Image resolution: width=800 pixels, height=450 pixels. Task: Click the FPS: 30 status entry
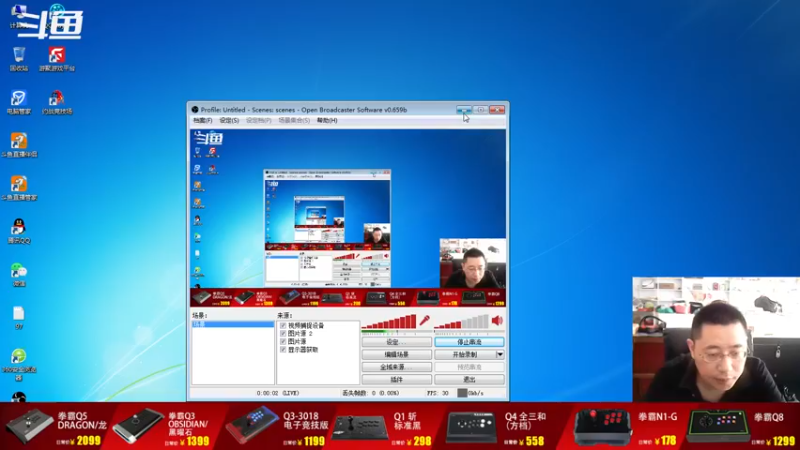[438, 393]
